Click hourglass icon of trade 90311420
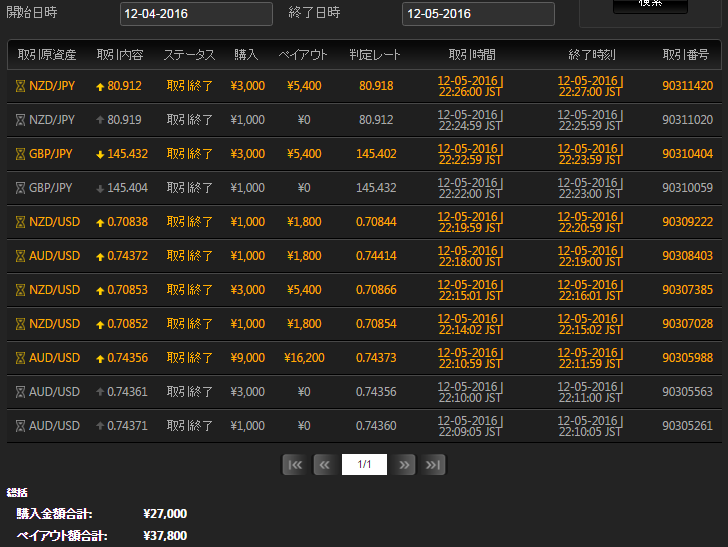Viewport: 728px width, 547px height. tap(20, 86)
